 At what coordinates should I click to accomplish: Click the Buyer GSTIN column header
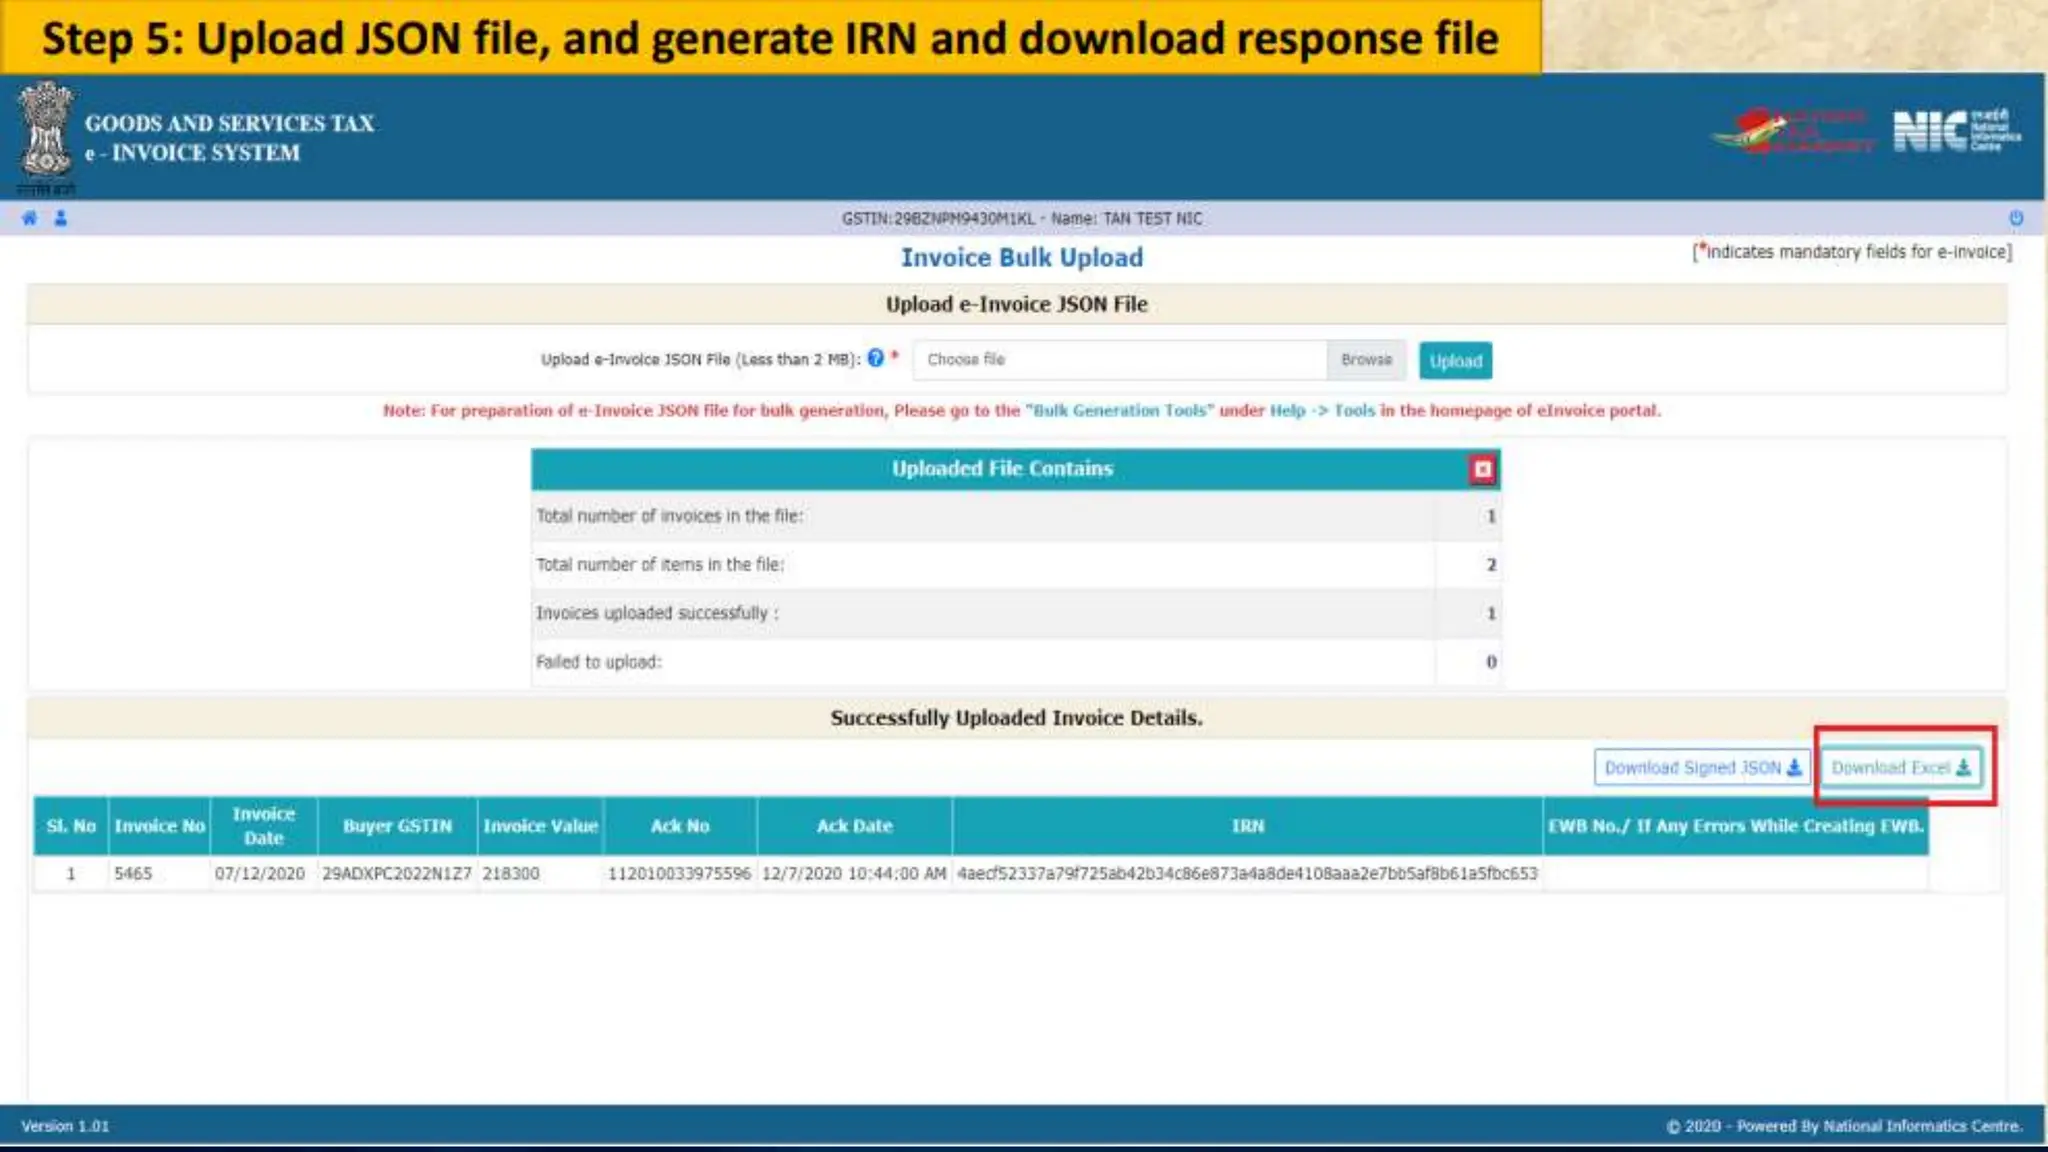pyautogui.click(x=397, y=826)
